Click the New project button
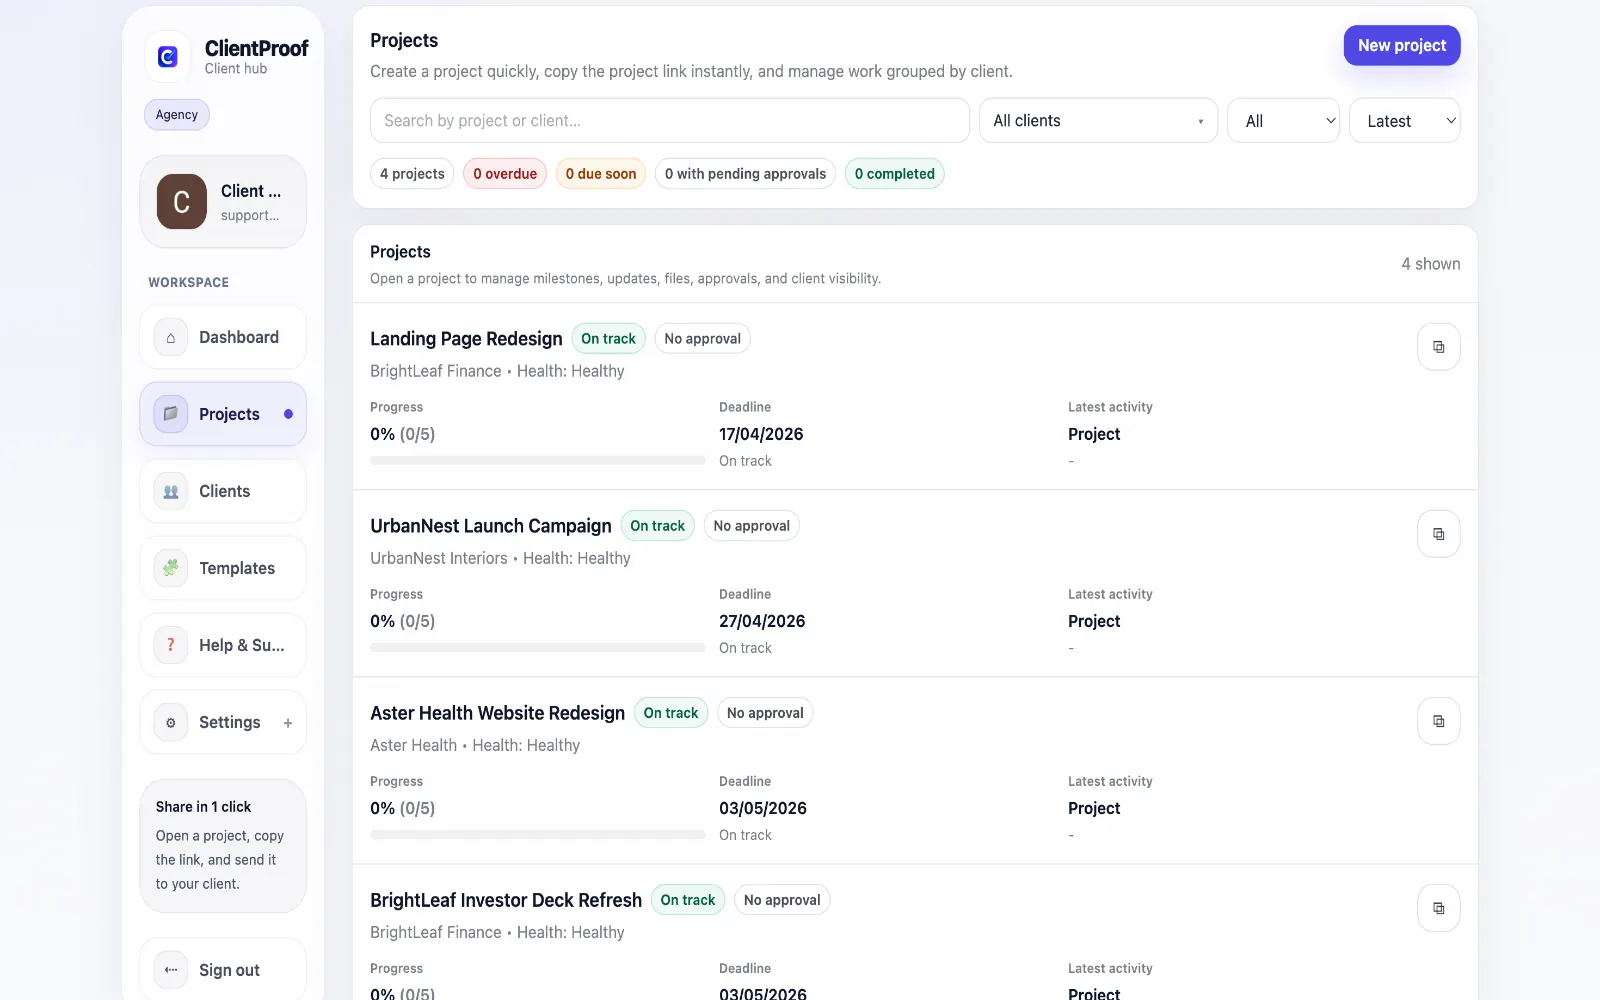The height and width of the screenshot is (1000, 1600). [x=1402, y=46]
